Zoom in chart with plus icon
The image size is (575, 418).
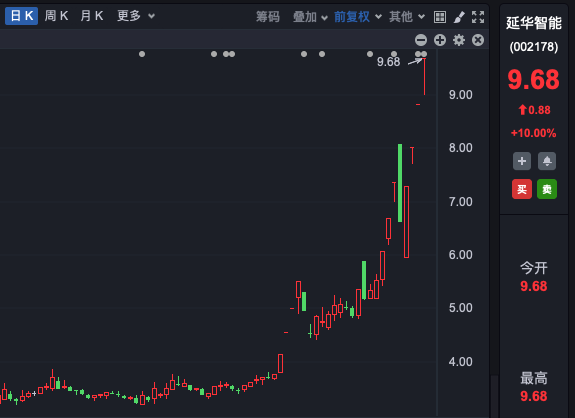(x=440, y=40)
